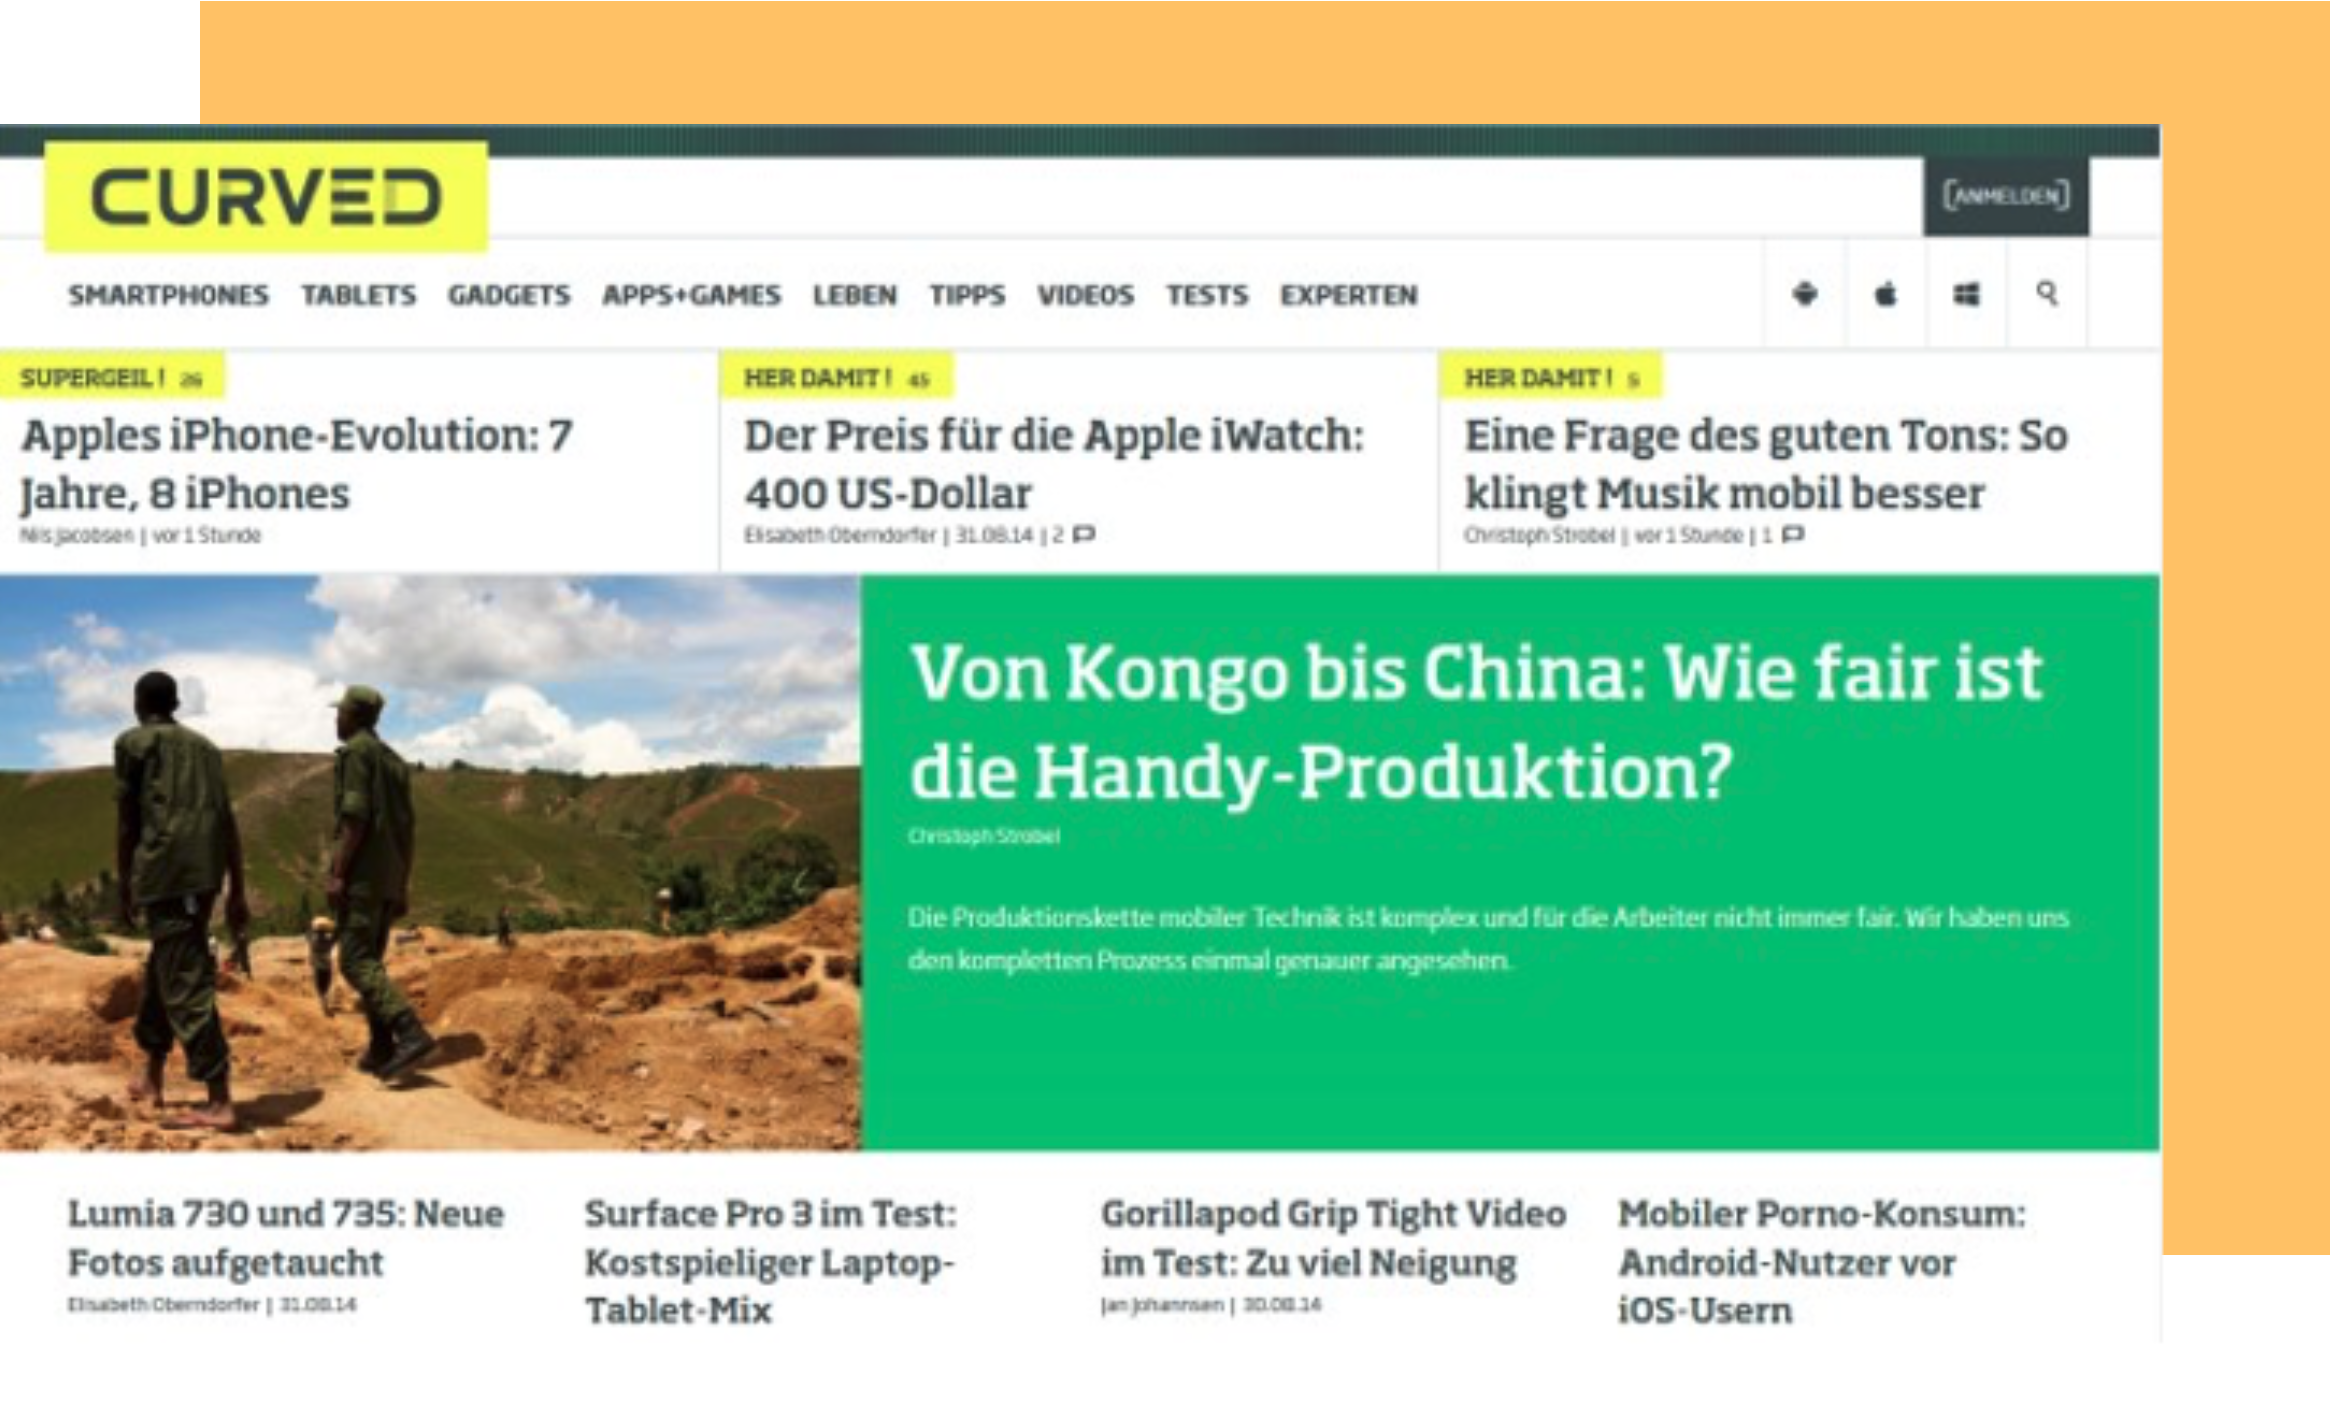This screenshot has width=2330, height=1412.
Task: Click the Anmelden login button
Action: pyautogui.click(x=2005, y=195)
